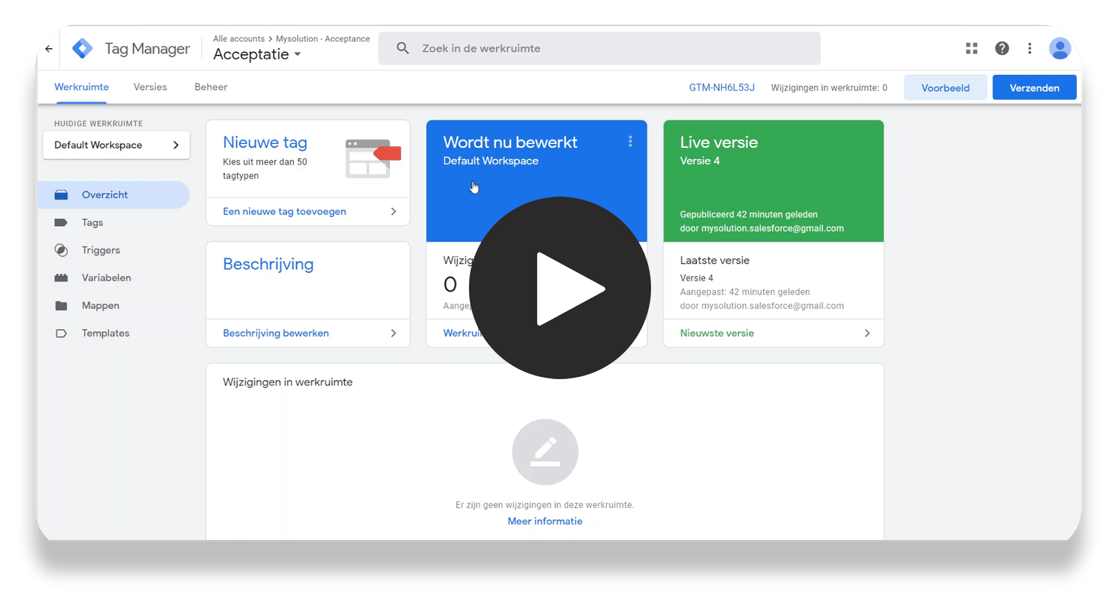Click the Wordt nu bewerkt card heading
The height and width of the screenshot is (609, 1120).
510,142
